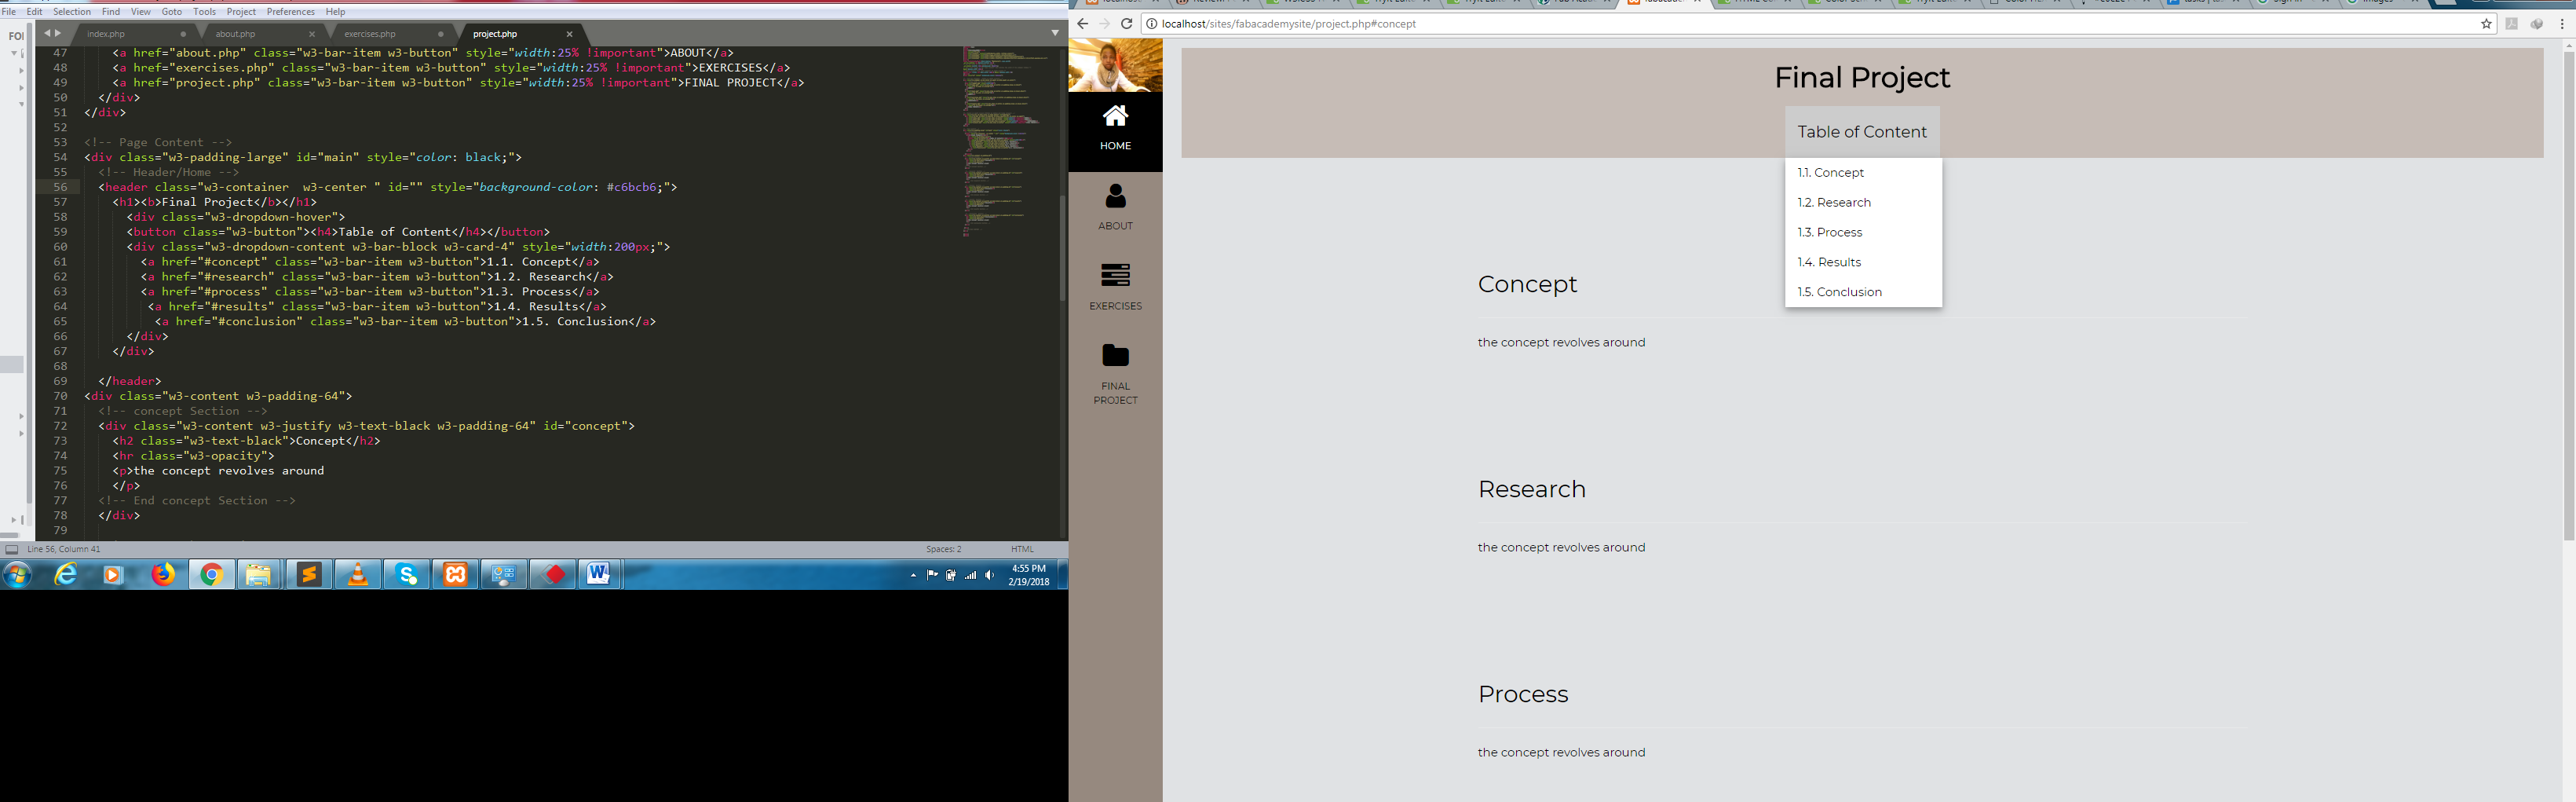2576x802 pixels.
Task: Show hidden system tray icons
Action: (913, 575)
